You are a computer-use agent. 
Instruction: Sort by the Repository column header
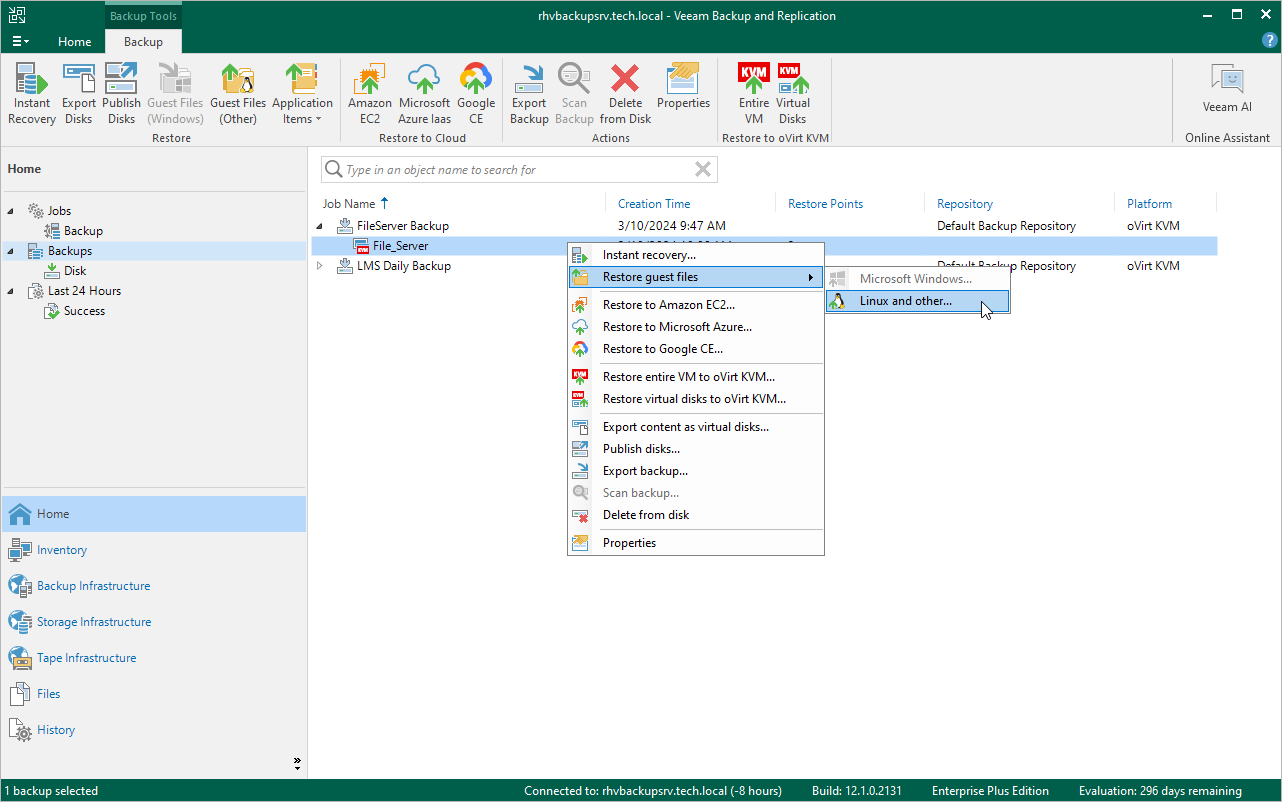click(965, 204)
